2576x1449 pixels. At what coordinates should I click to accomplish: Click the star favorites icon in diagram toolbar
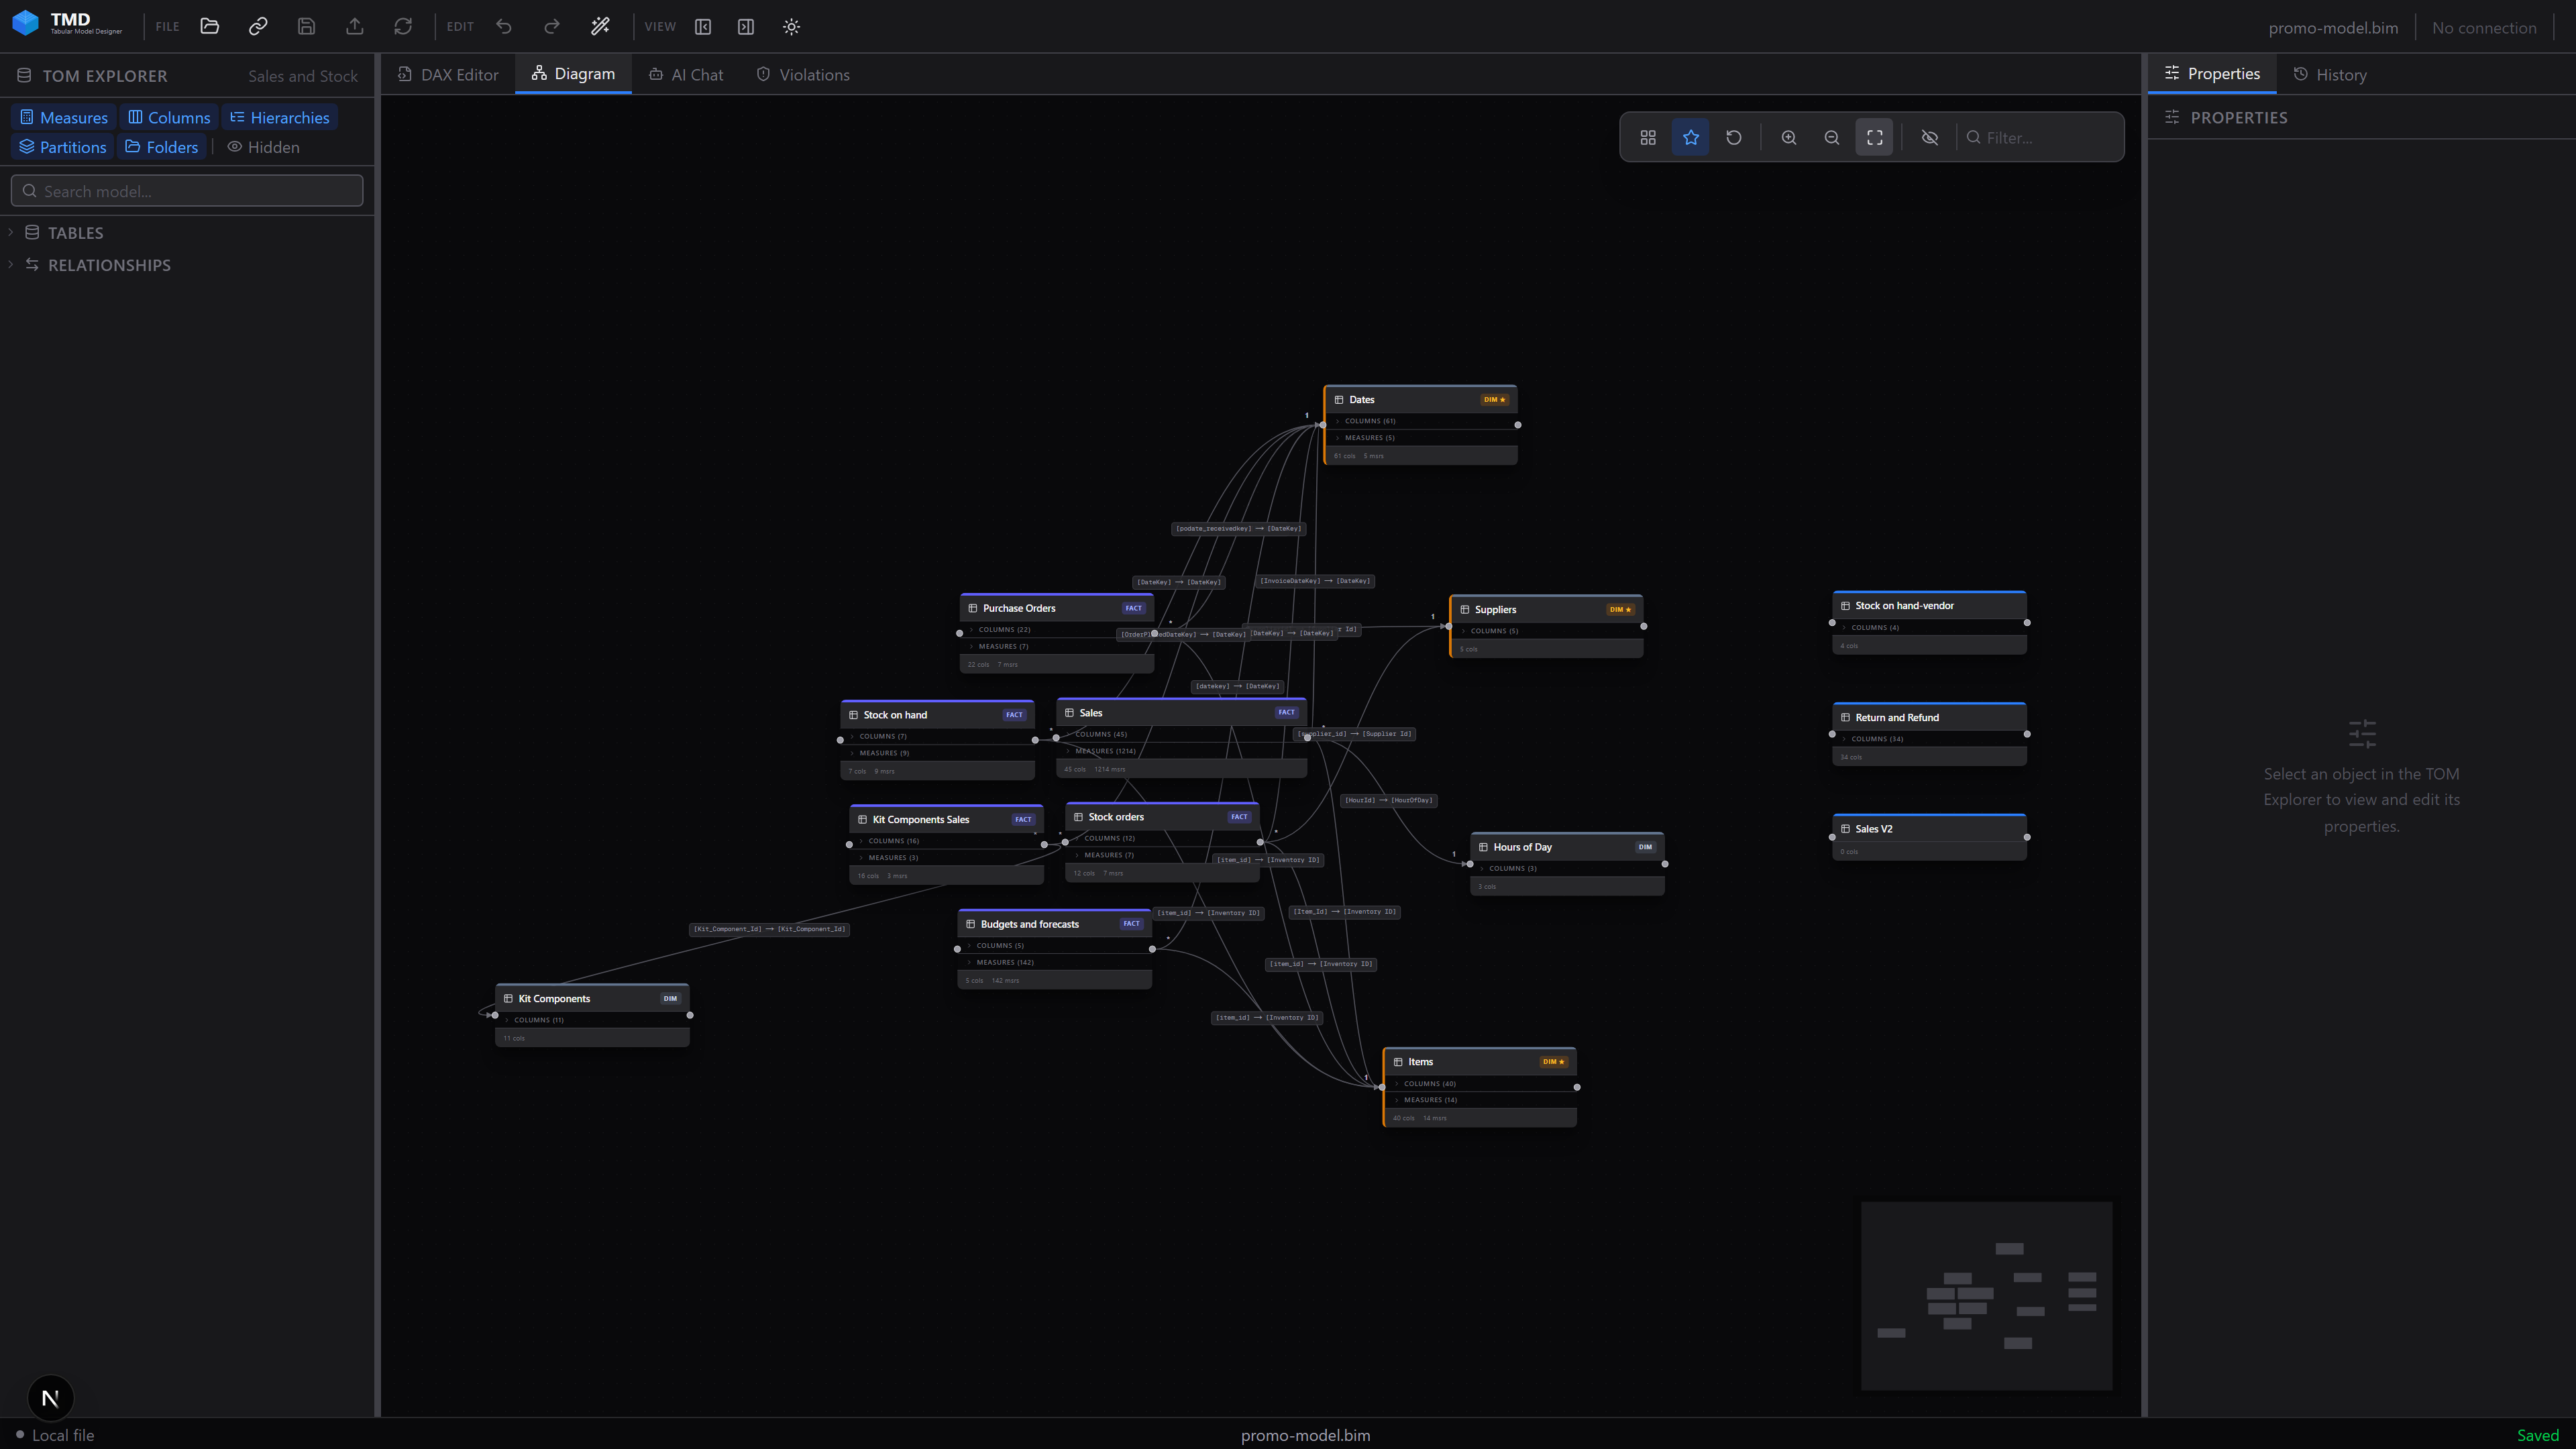click(x=1691, y=138)
